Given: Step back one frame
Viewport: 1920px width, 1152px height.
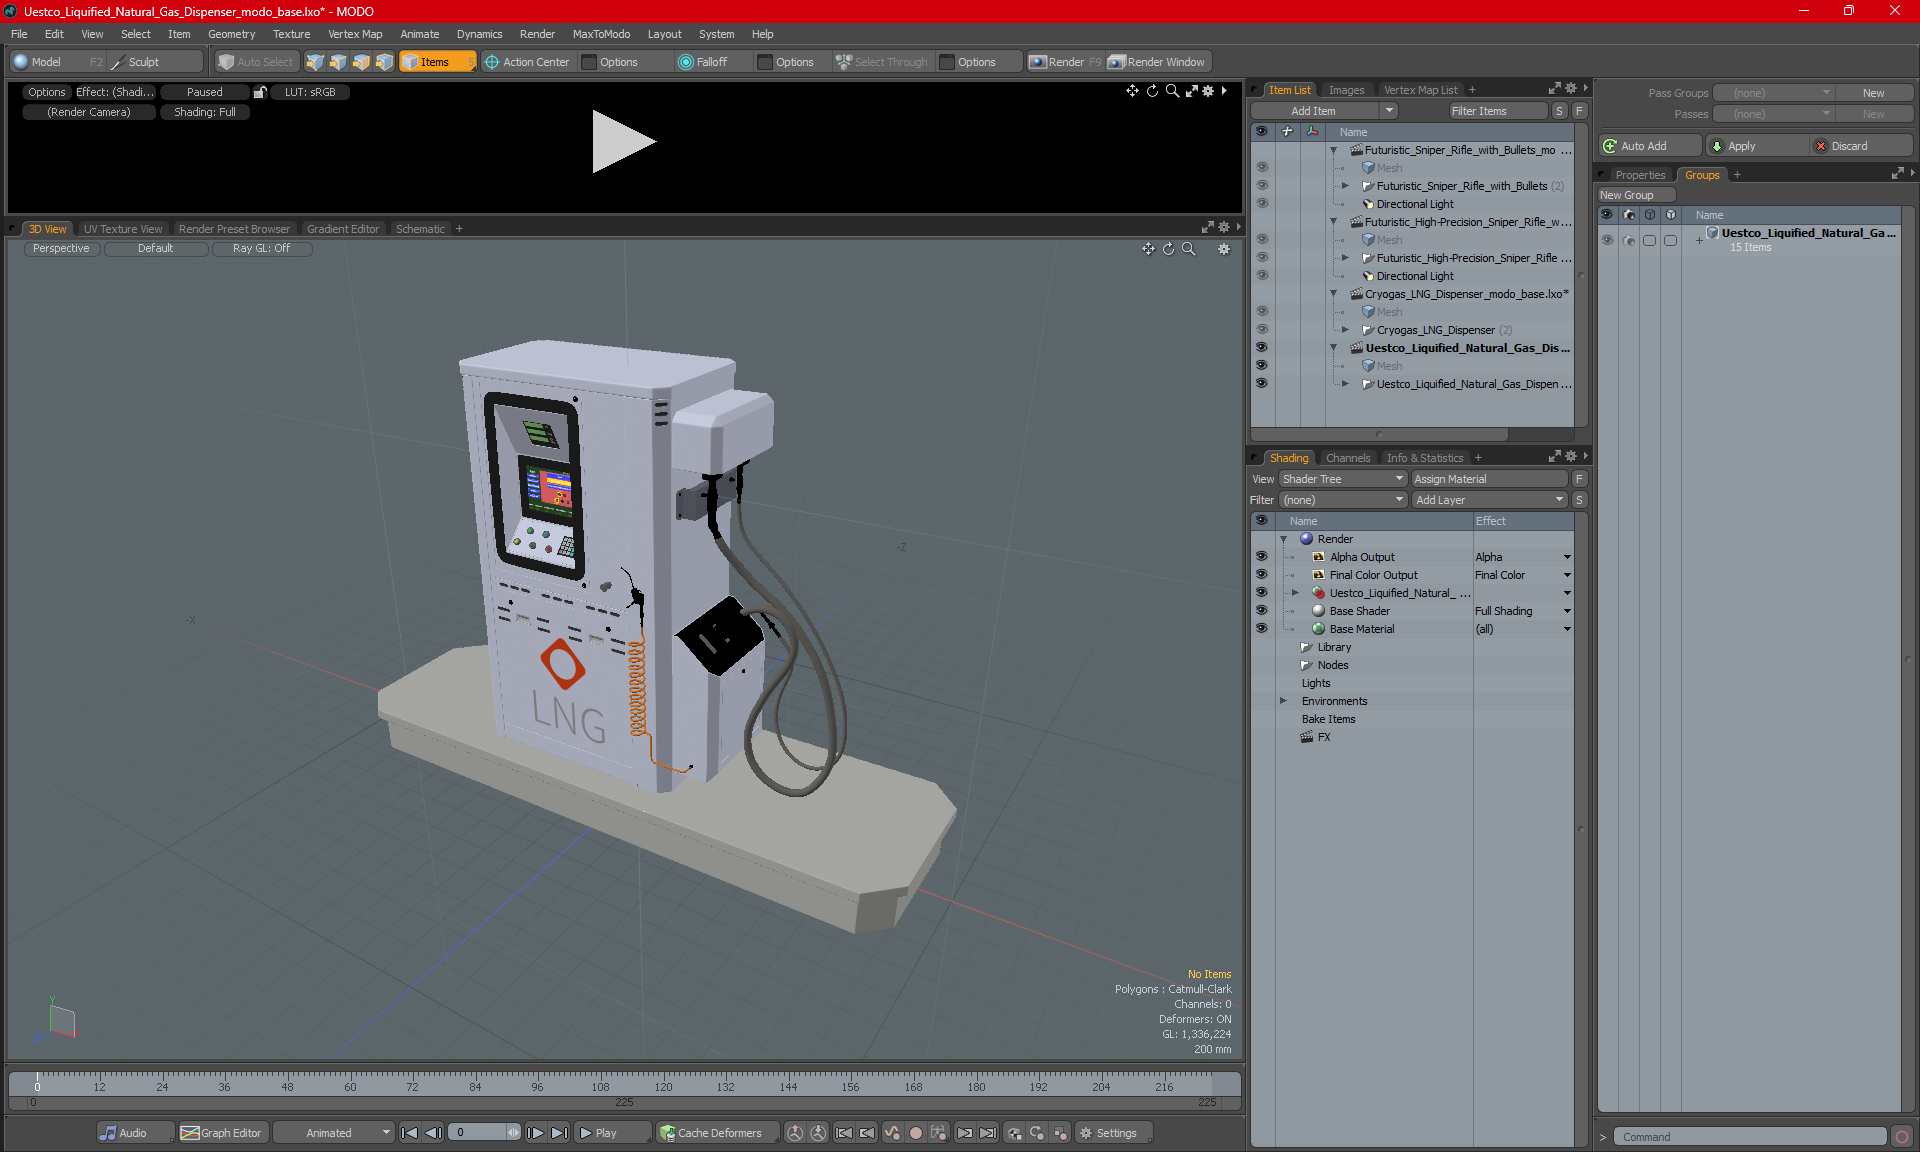Looking at the screenshot, I should coord(433,1133).
